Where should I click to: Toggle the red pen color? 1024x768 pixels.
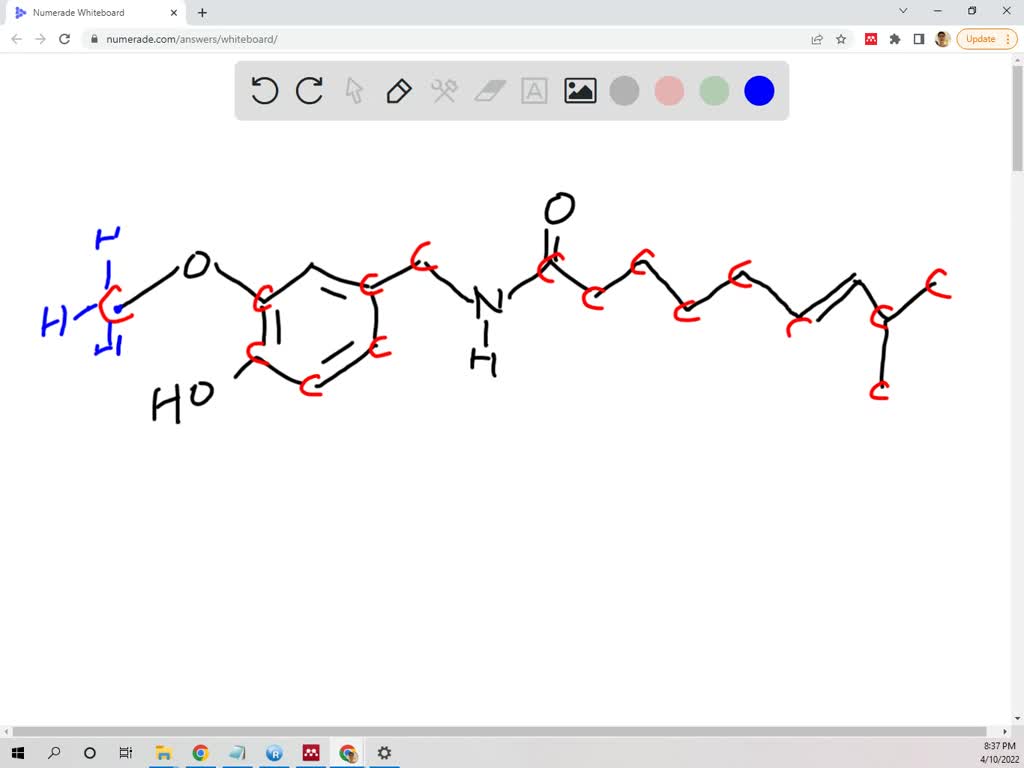coord(668,90)
